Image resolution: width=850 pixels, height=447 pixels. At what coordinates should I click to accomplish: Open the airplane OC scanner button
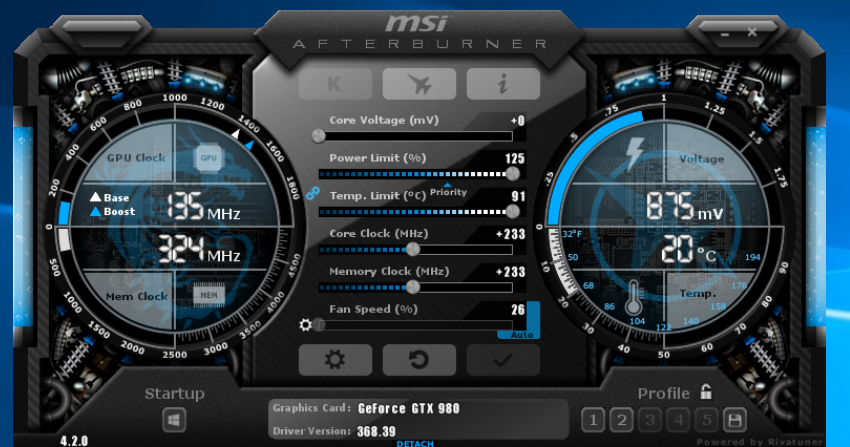click(419, 84)
